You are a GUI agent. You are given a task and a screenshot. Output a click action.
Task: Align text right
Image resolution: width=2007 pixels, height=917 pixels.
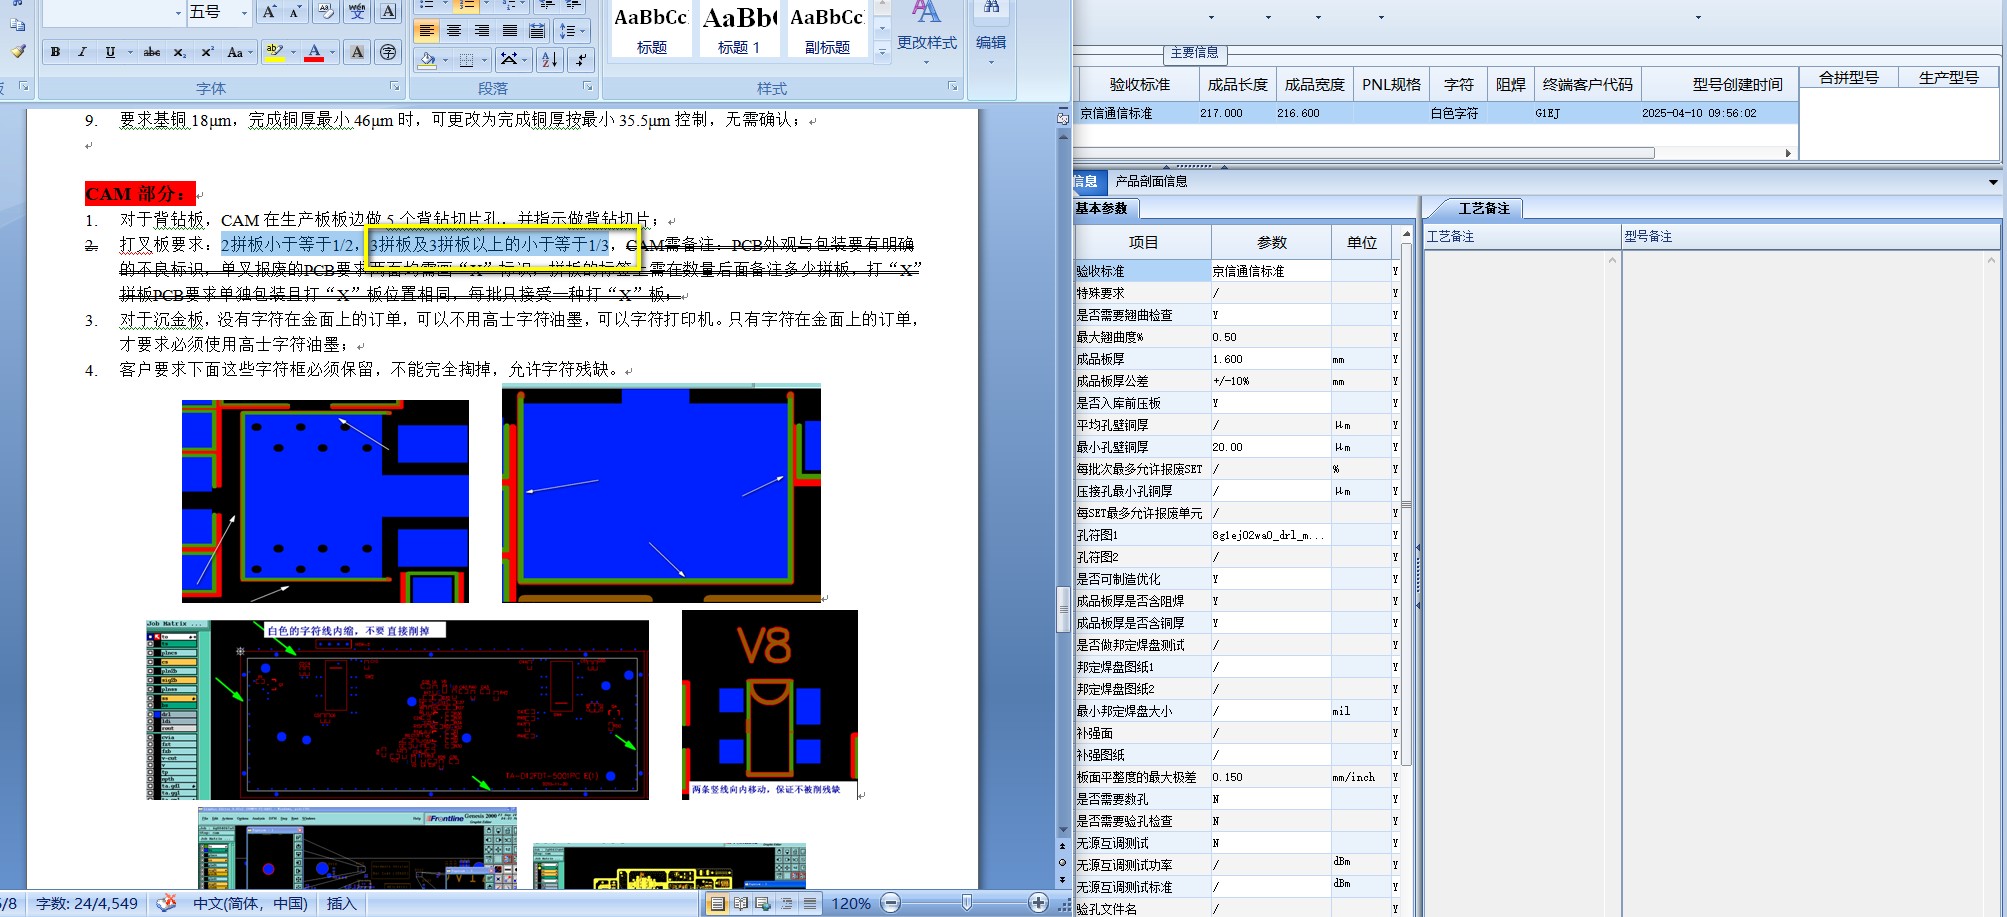coord(482,31)
